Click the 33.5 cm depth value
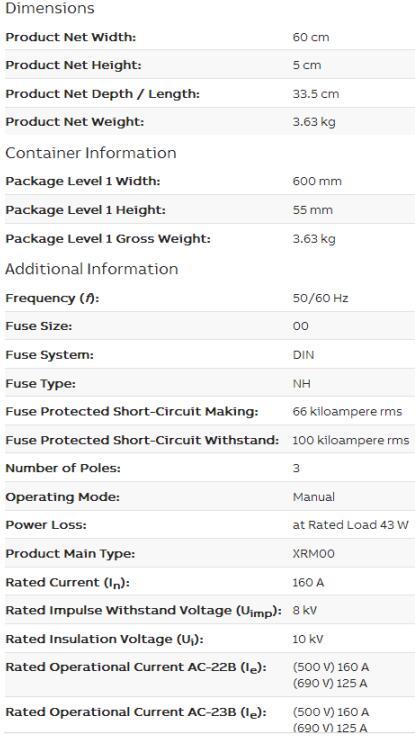This screenshot has width=419, height=736. click(x=315, y=94)
